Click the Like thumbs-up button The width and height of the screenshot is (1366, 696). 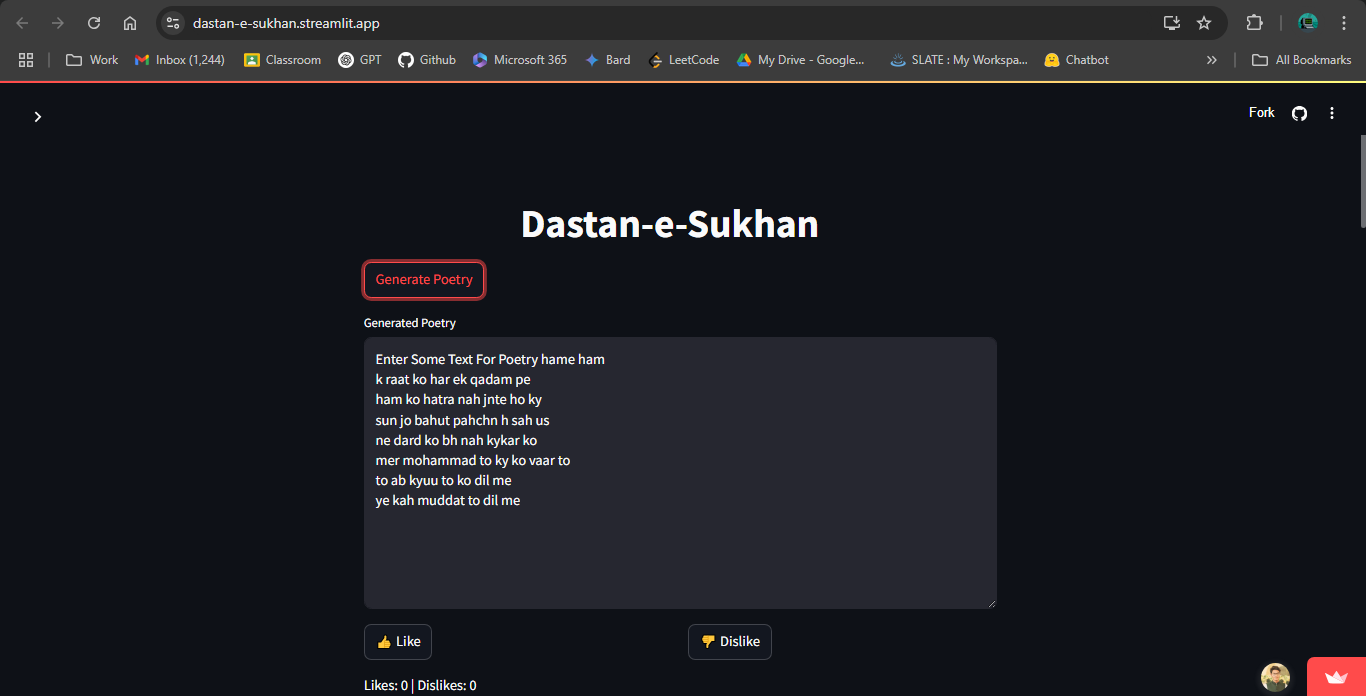point(397,641)
